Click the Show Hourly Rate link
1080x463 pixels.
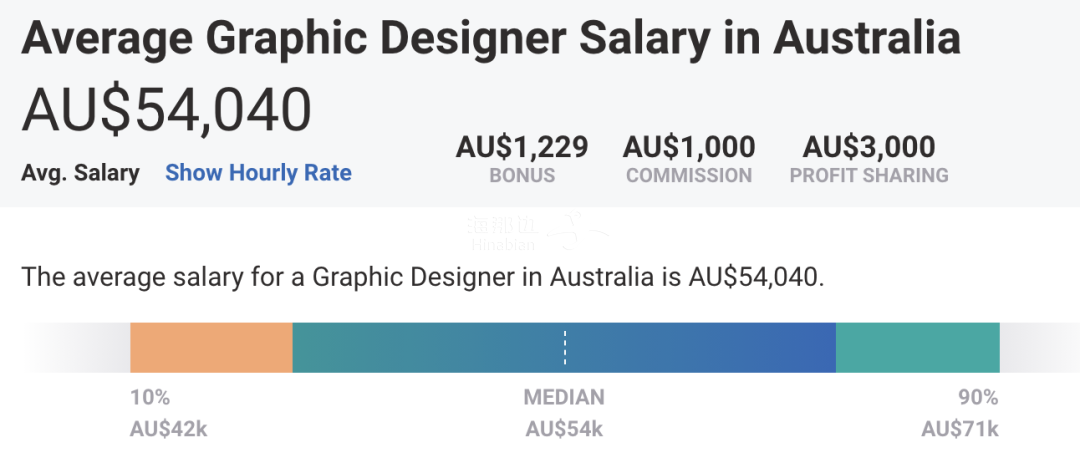pyautogui.click(x=258, y=172)
